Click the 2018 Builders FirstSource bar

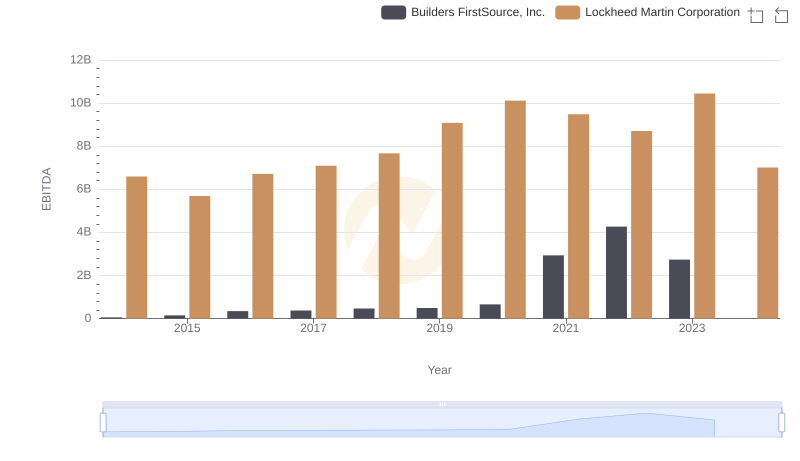tap(364, 314)
